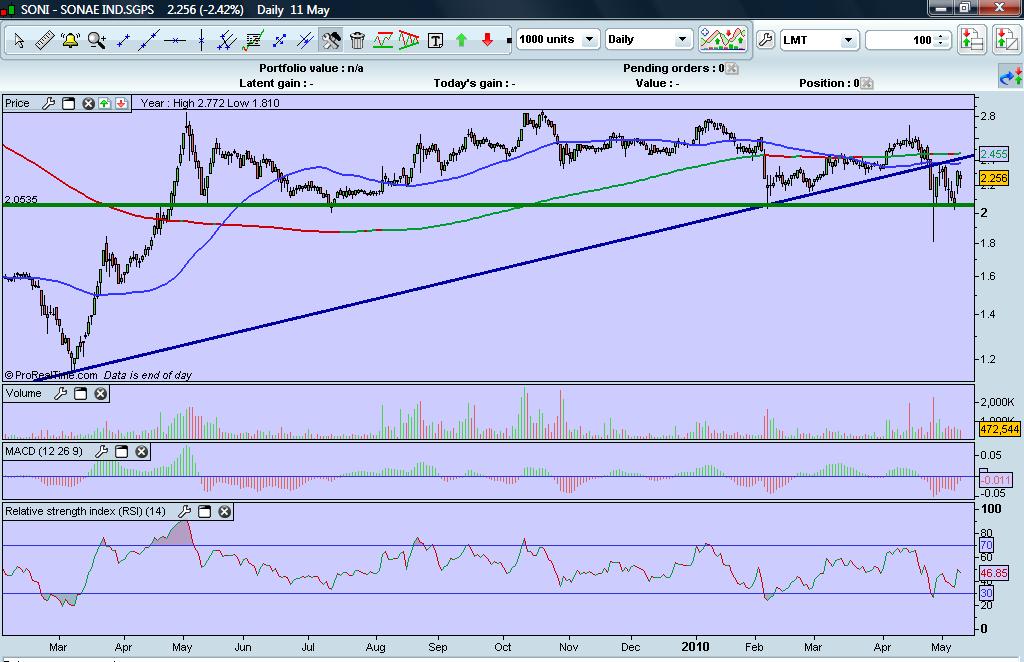The image size is (1024, 662).
Task: Maximize the Volume panel
Action: click(x=80, y=394)
